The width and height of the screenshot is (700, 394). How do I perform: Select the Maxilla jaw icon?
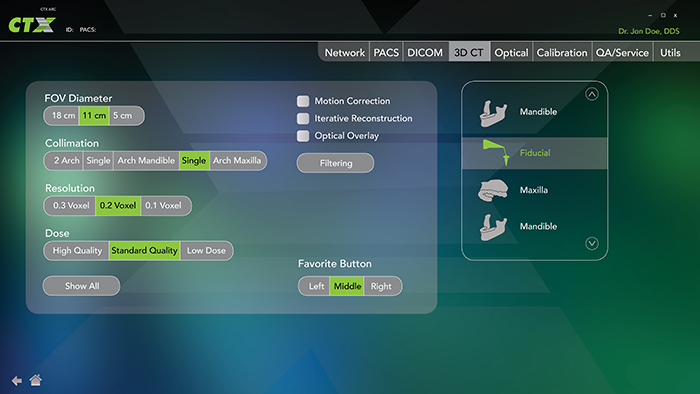[493, 191]
